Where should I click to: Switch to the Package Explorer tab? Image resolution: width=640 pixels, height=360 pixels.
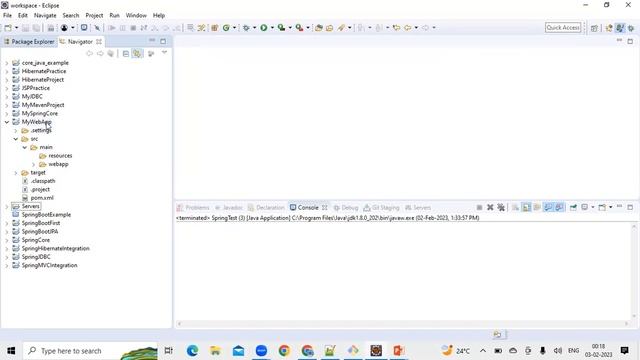click(x=29, y=42)
